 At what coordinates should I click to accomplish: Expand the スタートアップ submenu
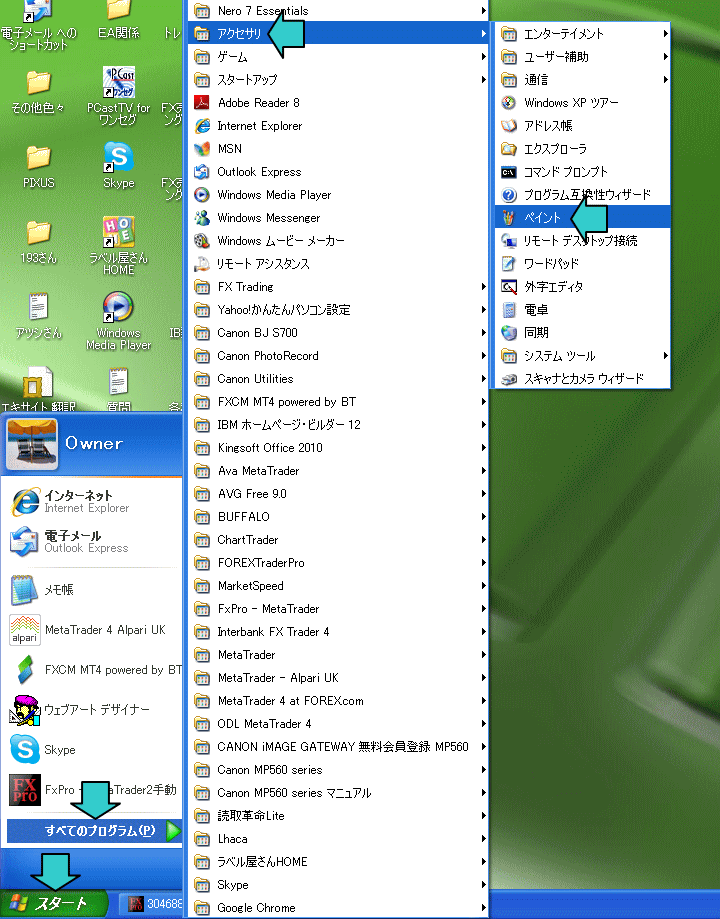pos(338,79)
